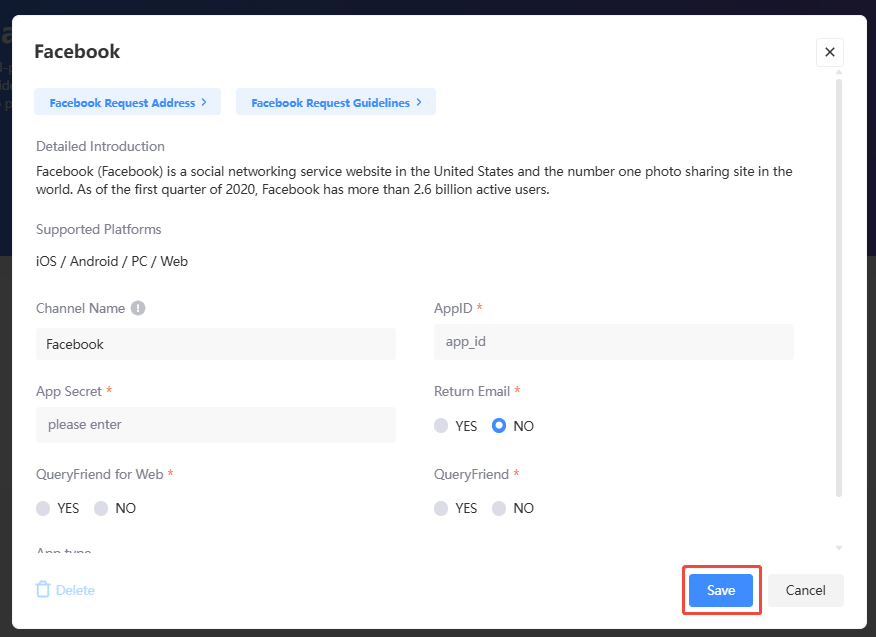The image size is (876, 637).
Task: Select YES for QueryFriend for Web
Action: pyautogui.click(x=43, y=508)
